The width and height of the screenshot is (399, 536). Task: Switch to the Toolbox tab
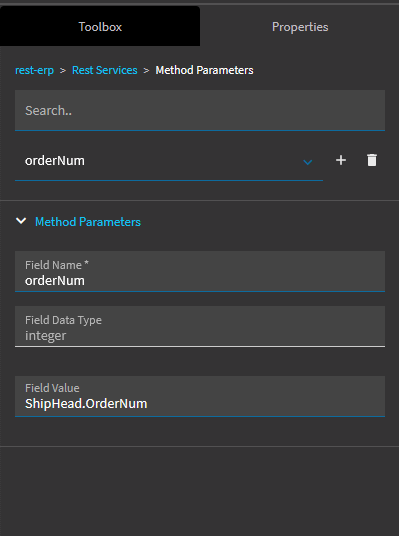(100, 26)
